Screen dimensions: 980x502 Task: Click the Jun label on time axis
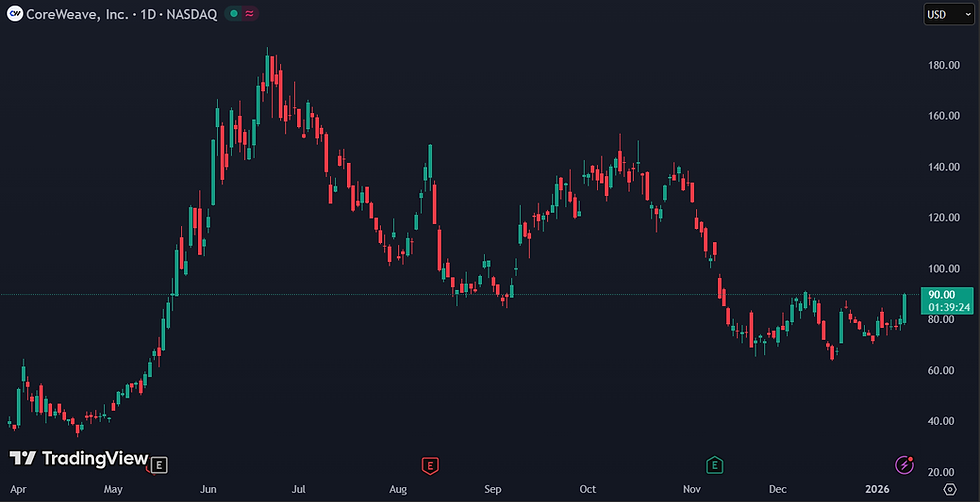tap(209, 489)
